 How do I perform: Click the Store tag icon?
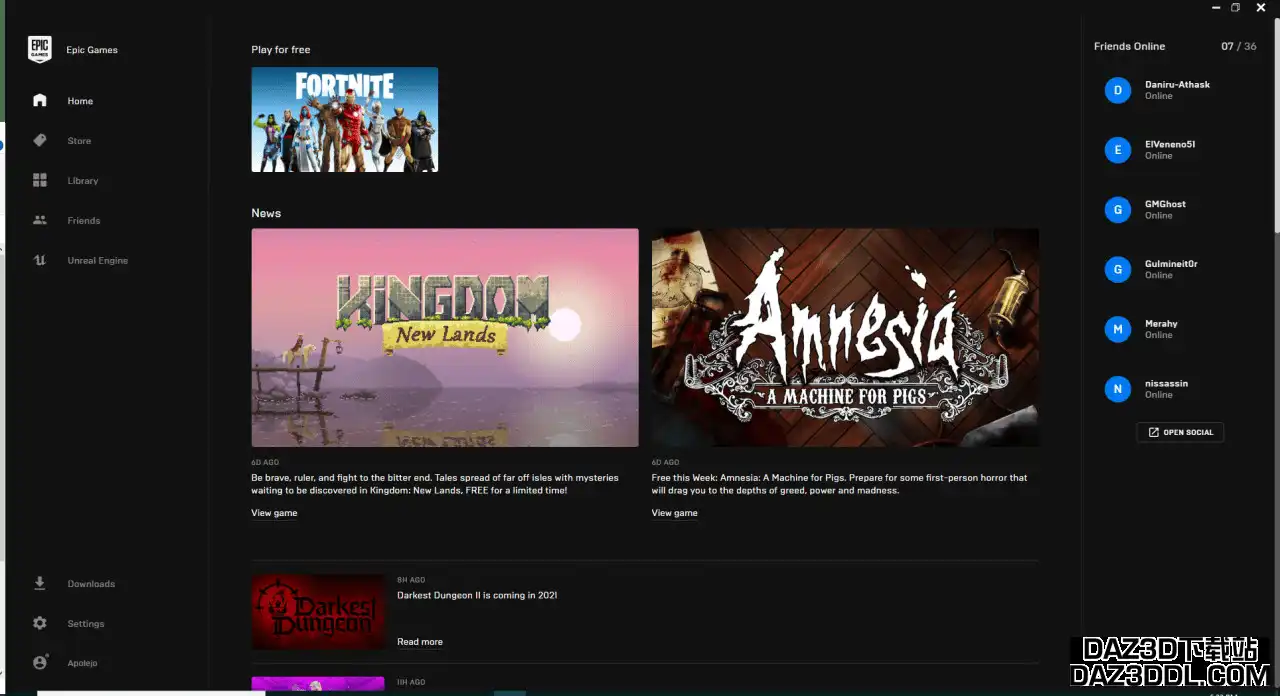(x=40, y=141)
